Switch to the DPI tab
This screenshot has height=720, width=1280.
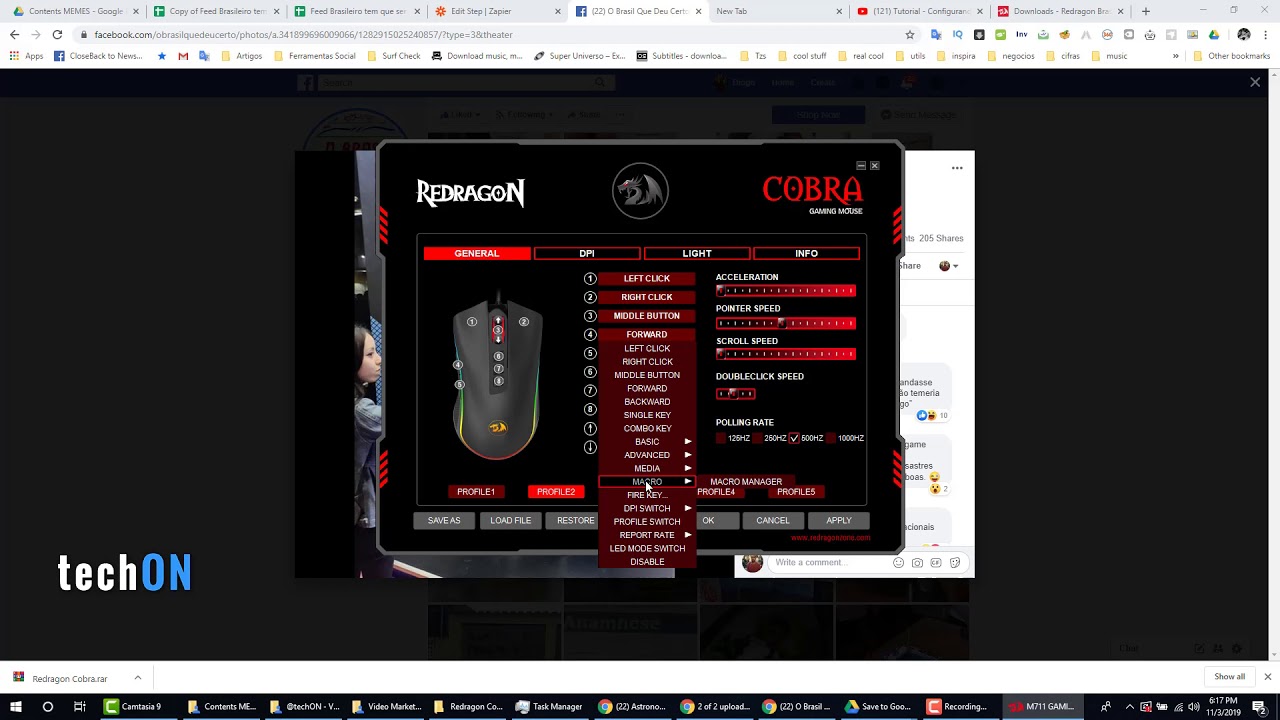tap(587, 254)
